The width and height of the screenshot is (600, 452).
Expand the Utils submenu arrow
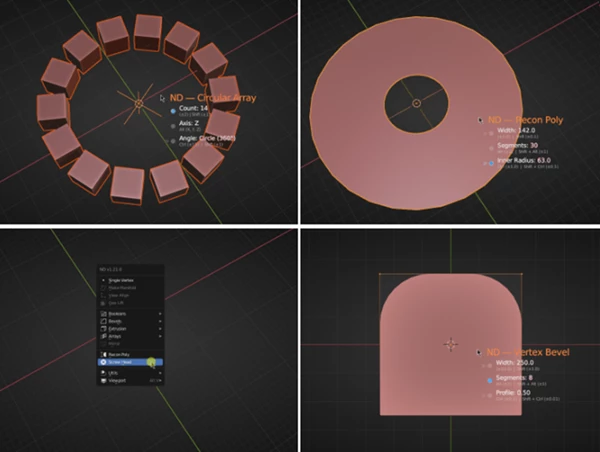click(x=160, y=373)
